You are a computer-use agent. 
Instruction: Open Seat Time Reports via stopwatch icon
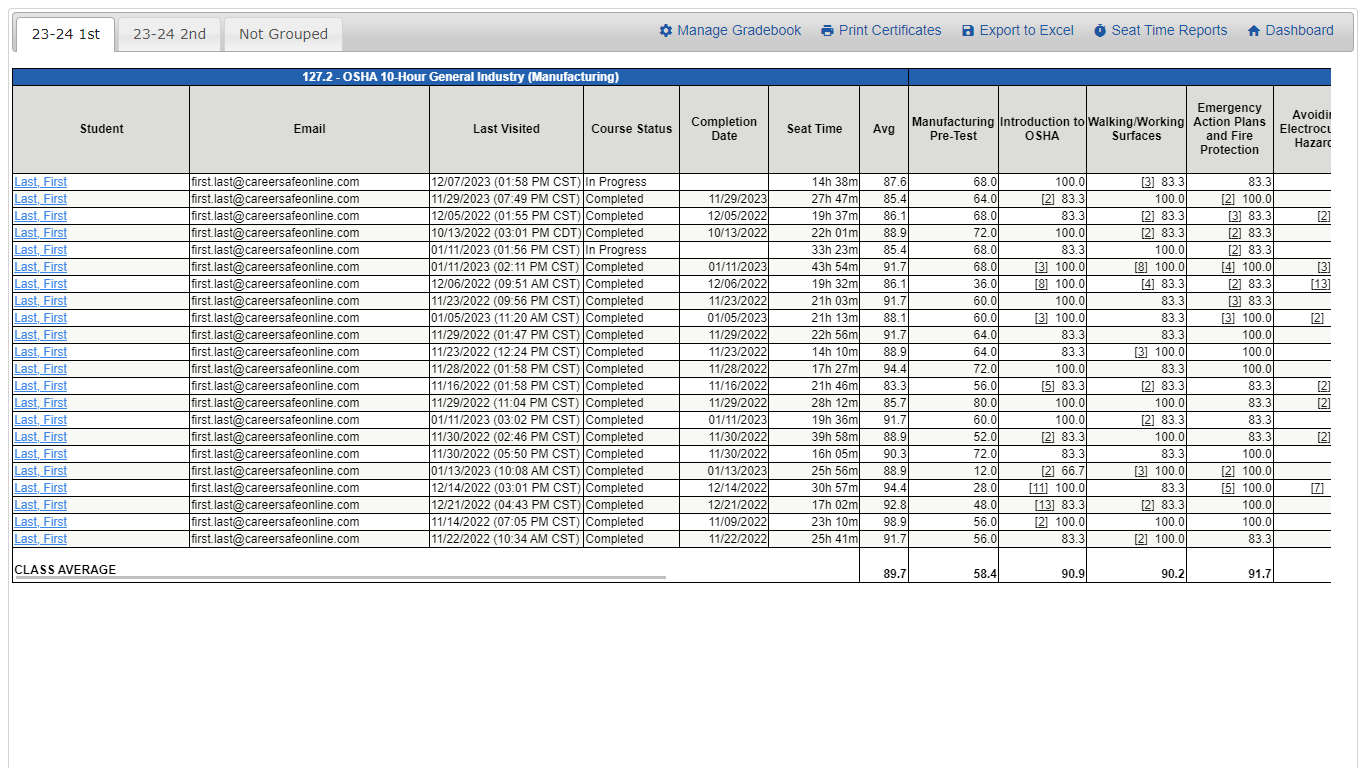click(x=1100, y=31)
